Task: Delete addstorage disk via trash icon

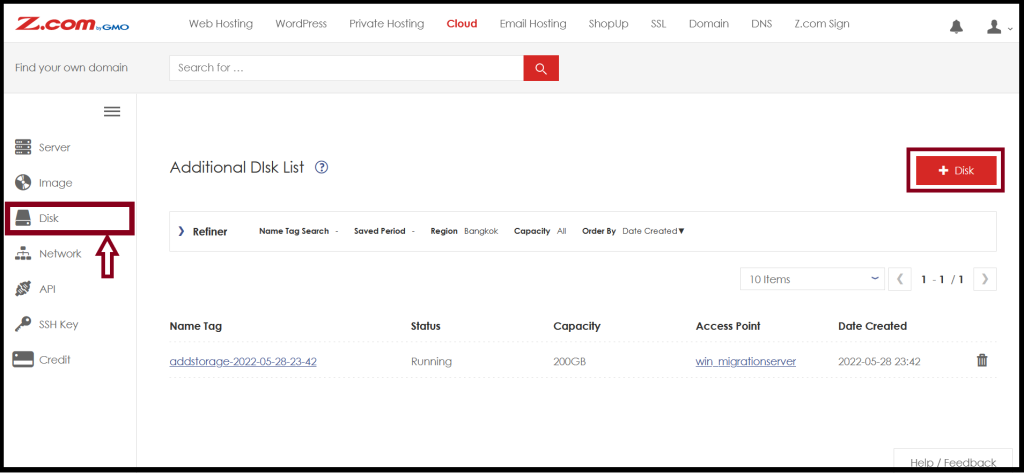Action: [x=982, y=360]
